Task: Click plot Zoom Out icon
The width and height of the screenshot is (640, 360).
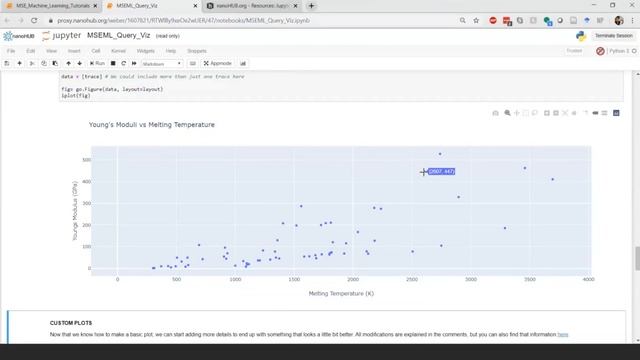Action: (x=556, y=113)
